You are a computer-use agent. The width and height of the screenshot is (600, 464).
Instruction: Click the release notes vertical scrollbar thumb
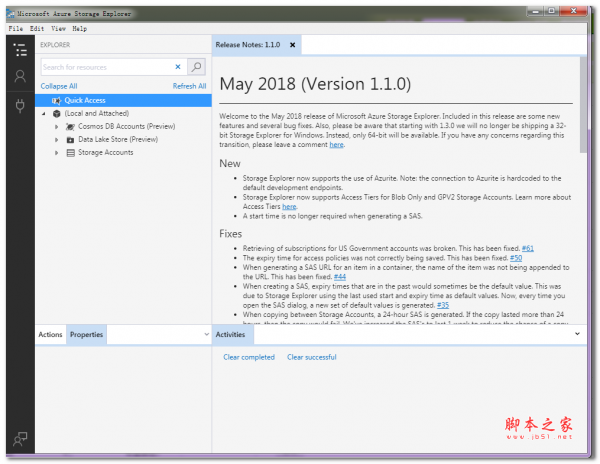point(583,105)
